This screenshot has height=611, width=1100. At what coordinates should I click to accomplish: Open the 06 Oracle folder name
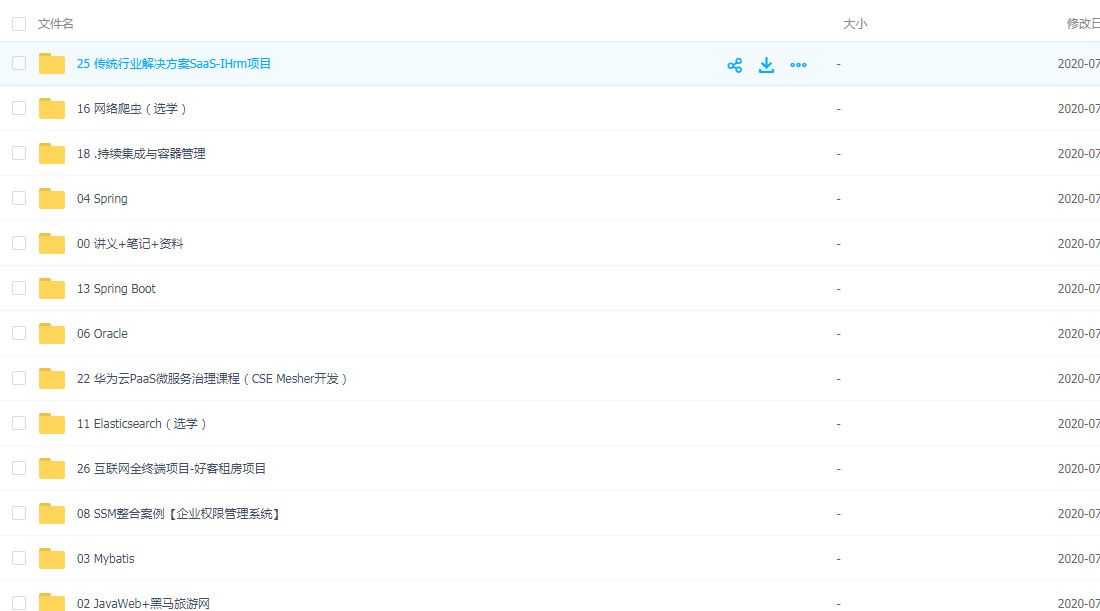click(102, 333)
